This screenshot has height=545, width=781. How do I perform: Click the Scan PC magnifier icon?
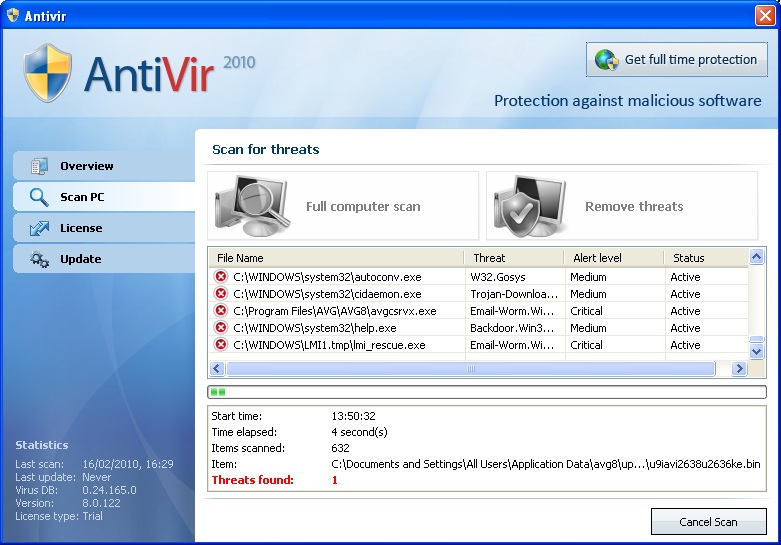[39, 197]
